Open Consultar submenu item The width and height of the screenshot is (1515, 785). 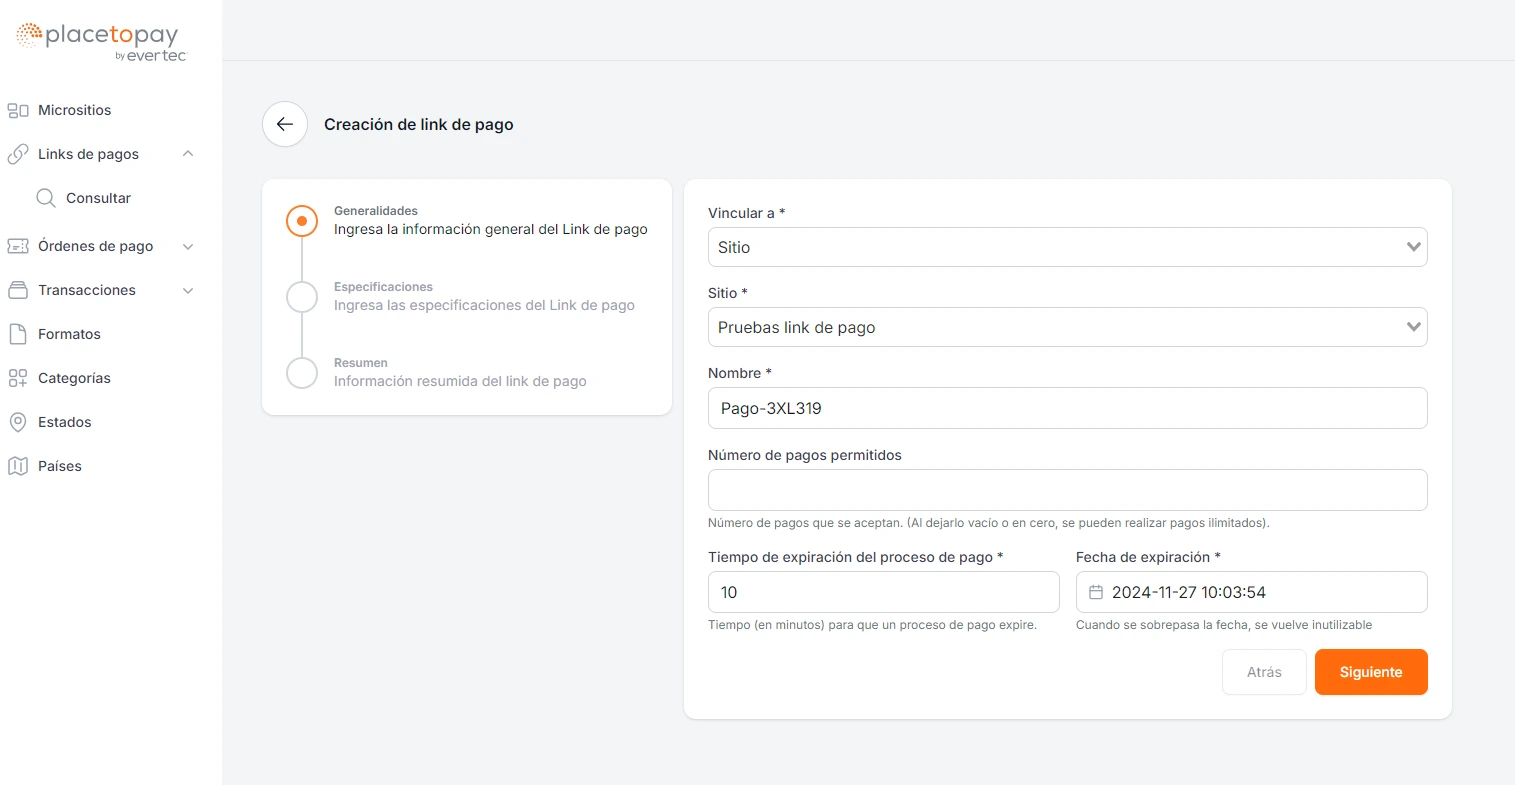[98, 198]
